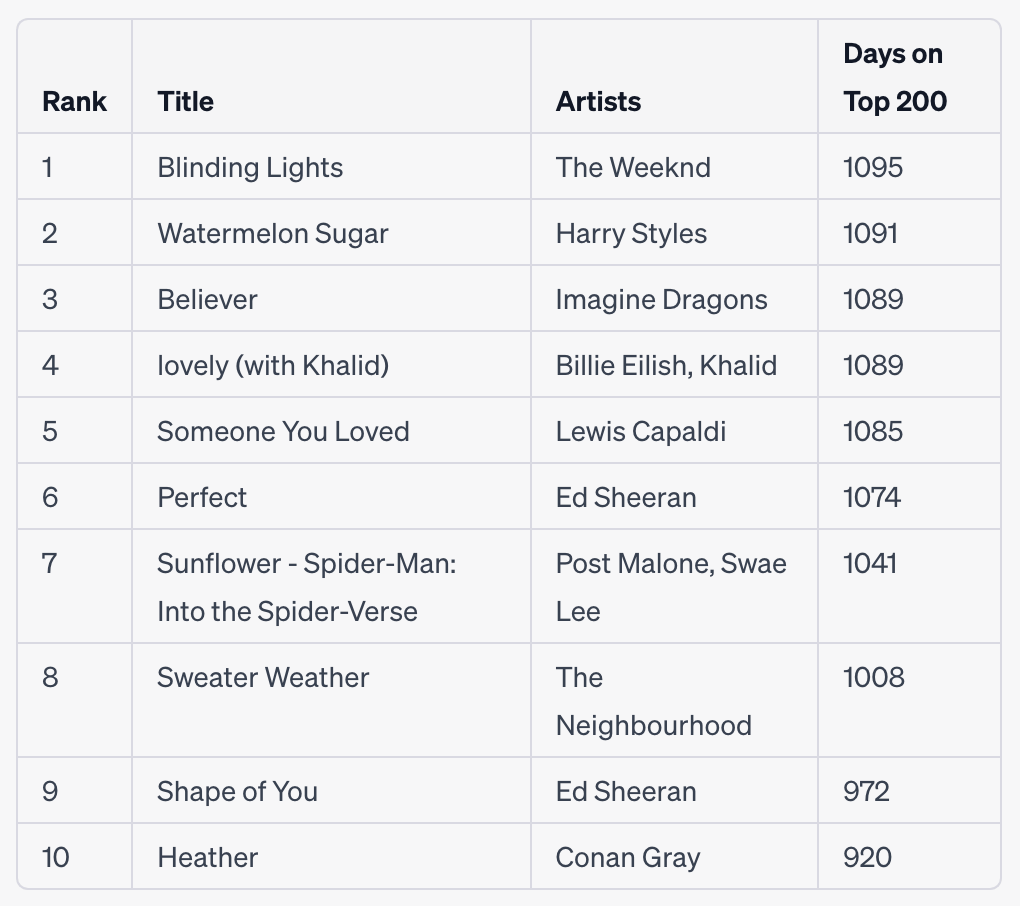1020x906 pixels.
Task: Select the Conan Gray artist cell
Action: pos(628,857)
